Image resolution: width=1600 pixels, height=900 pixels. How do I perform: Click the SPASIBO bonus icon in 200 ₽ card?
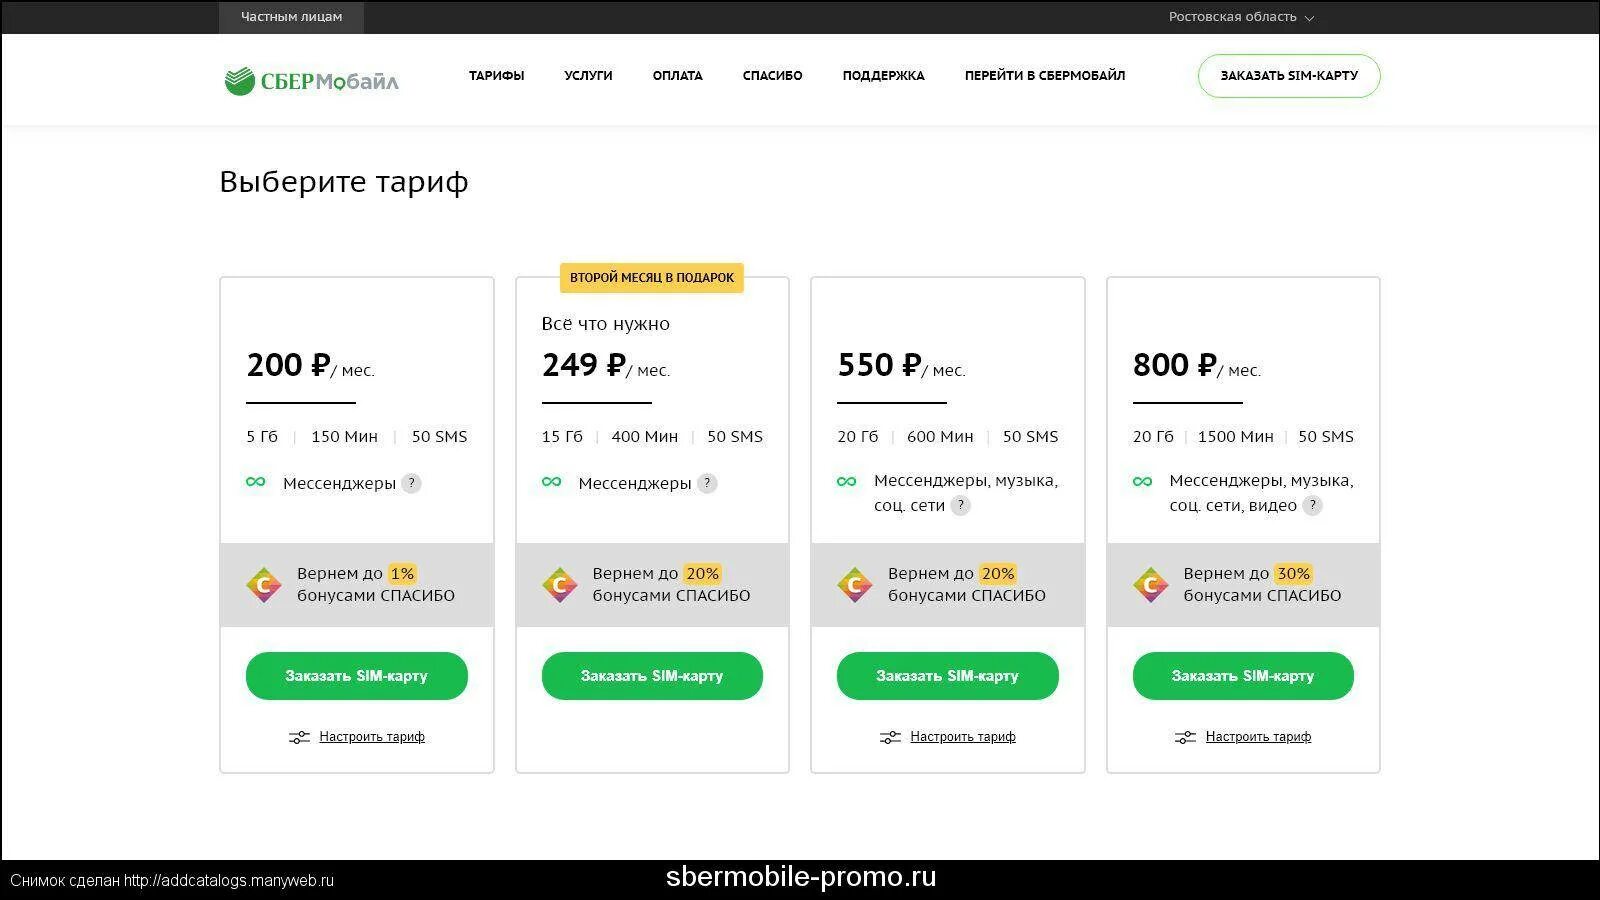click(264, 585)
